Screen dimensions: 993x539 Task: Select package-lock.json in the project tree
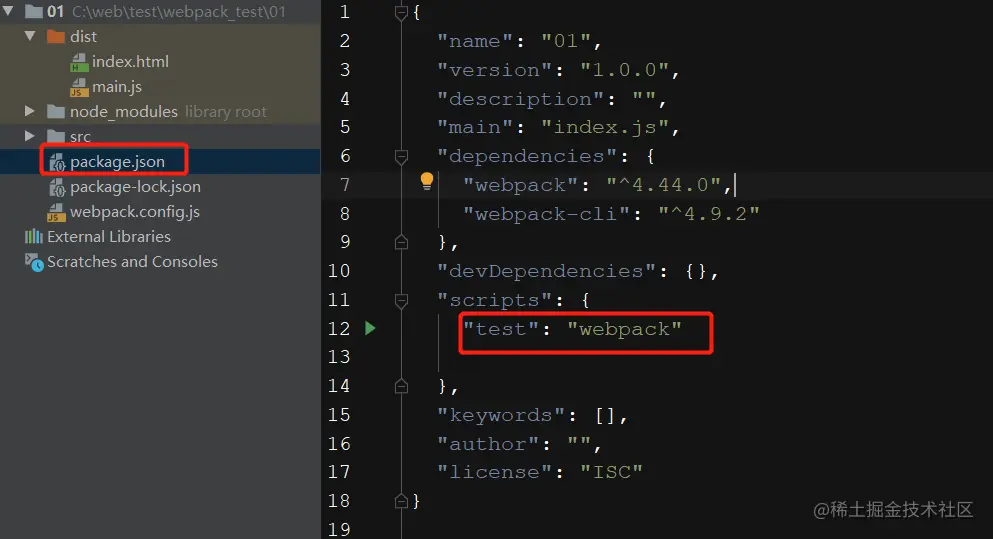point(135,187)
